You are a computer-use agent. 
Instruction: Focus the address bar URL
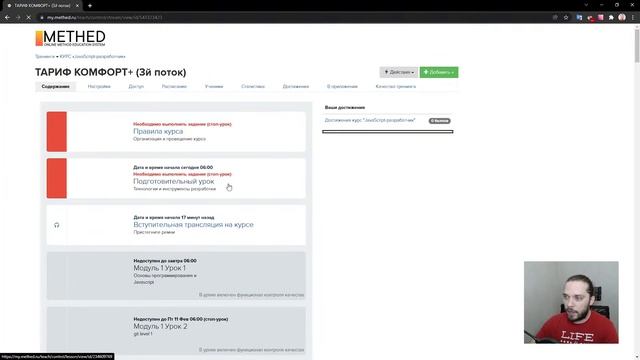104,18
